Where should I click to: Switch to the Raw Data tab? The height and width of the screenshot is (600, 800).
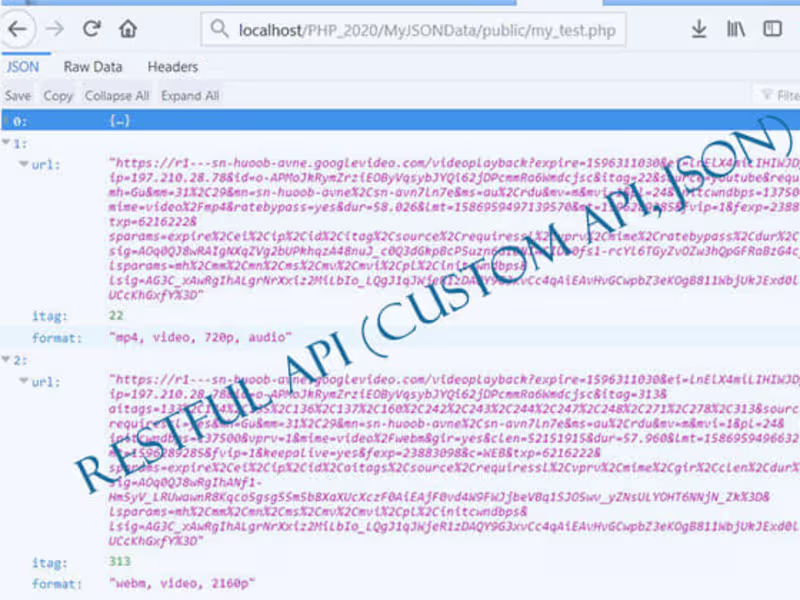(x=93, y=67)
